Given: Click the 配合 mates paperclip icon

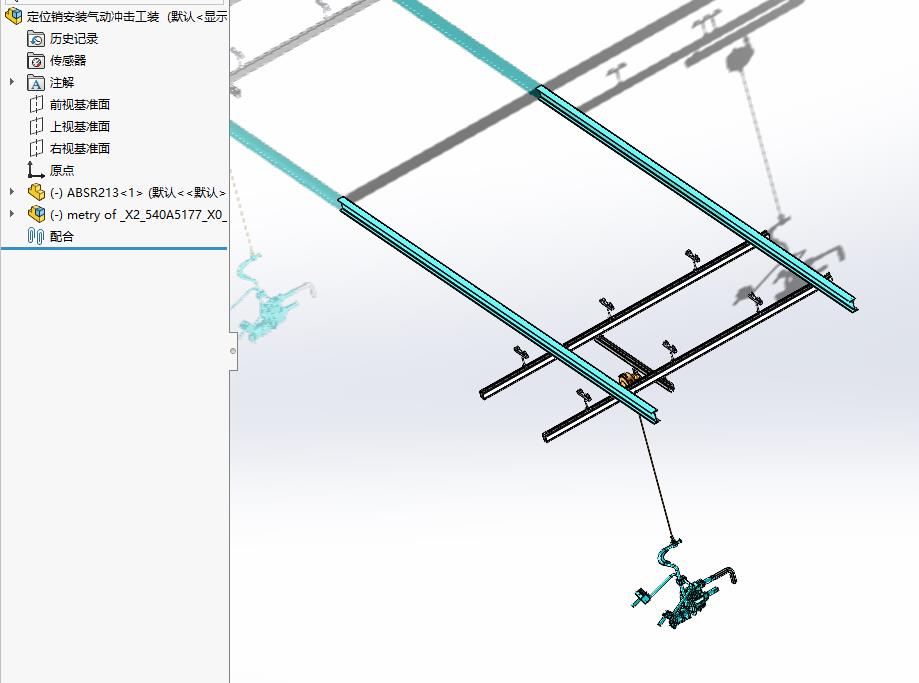Looking at the screenshot, I should click(36, 236).
